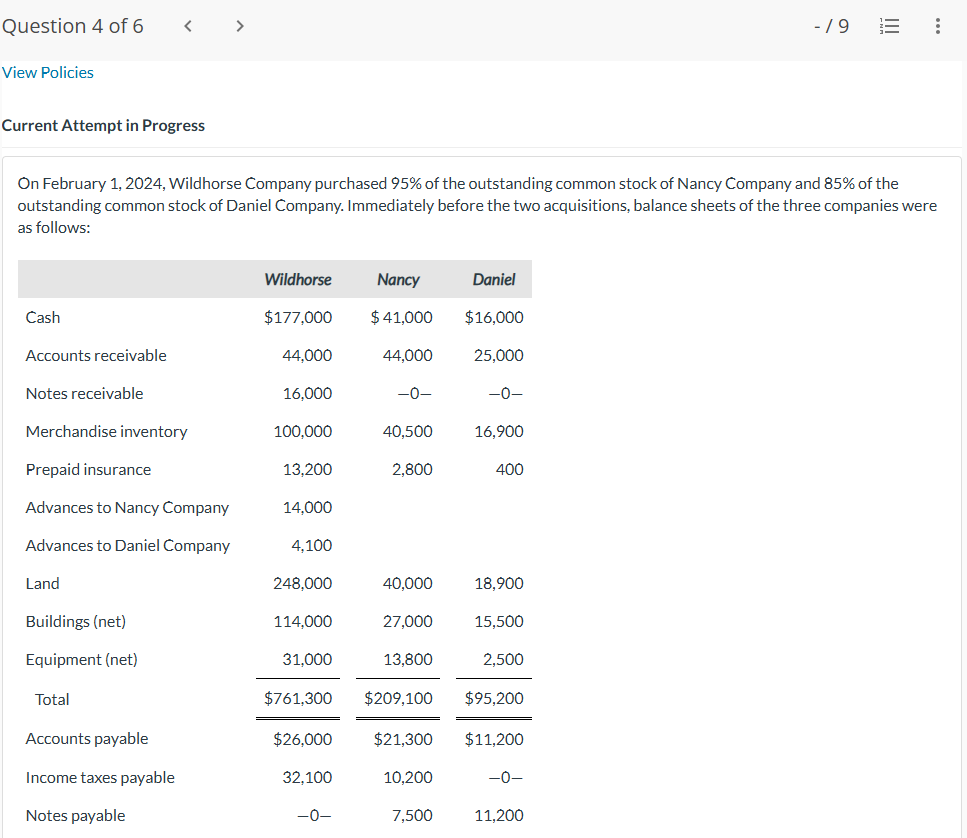Screen dimensions: 967x838
Task: Select the Notes payable row label
Action: (75, 816)
